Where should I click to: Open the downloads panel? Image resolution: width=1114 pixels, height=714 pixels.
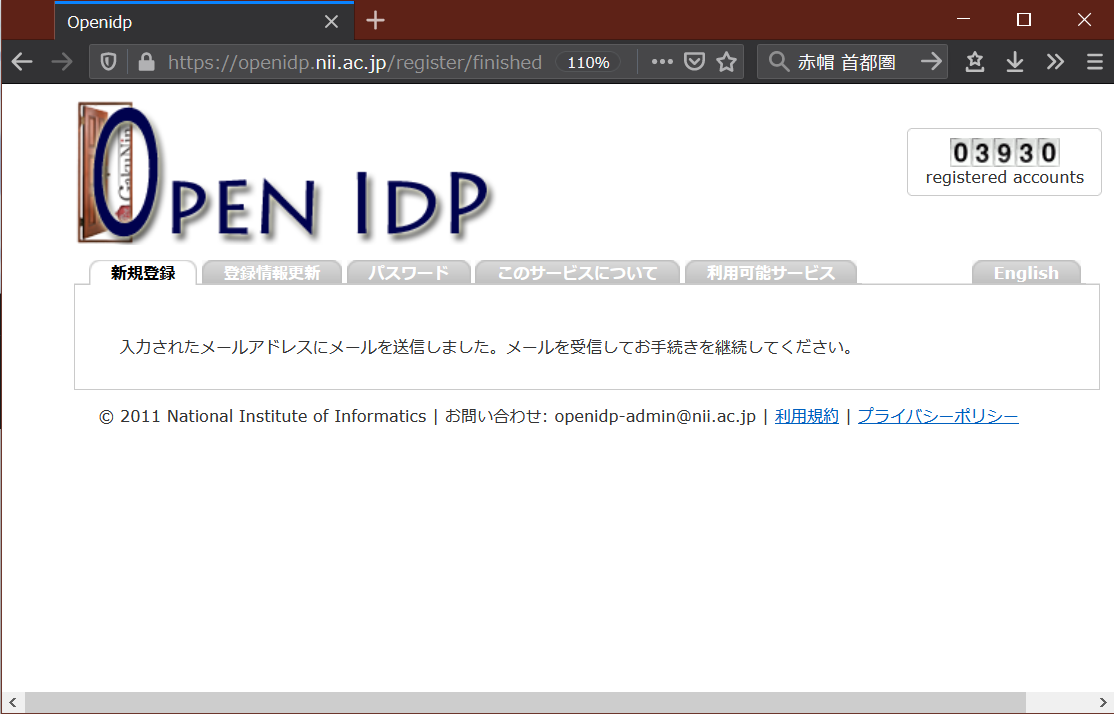1015,62
